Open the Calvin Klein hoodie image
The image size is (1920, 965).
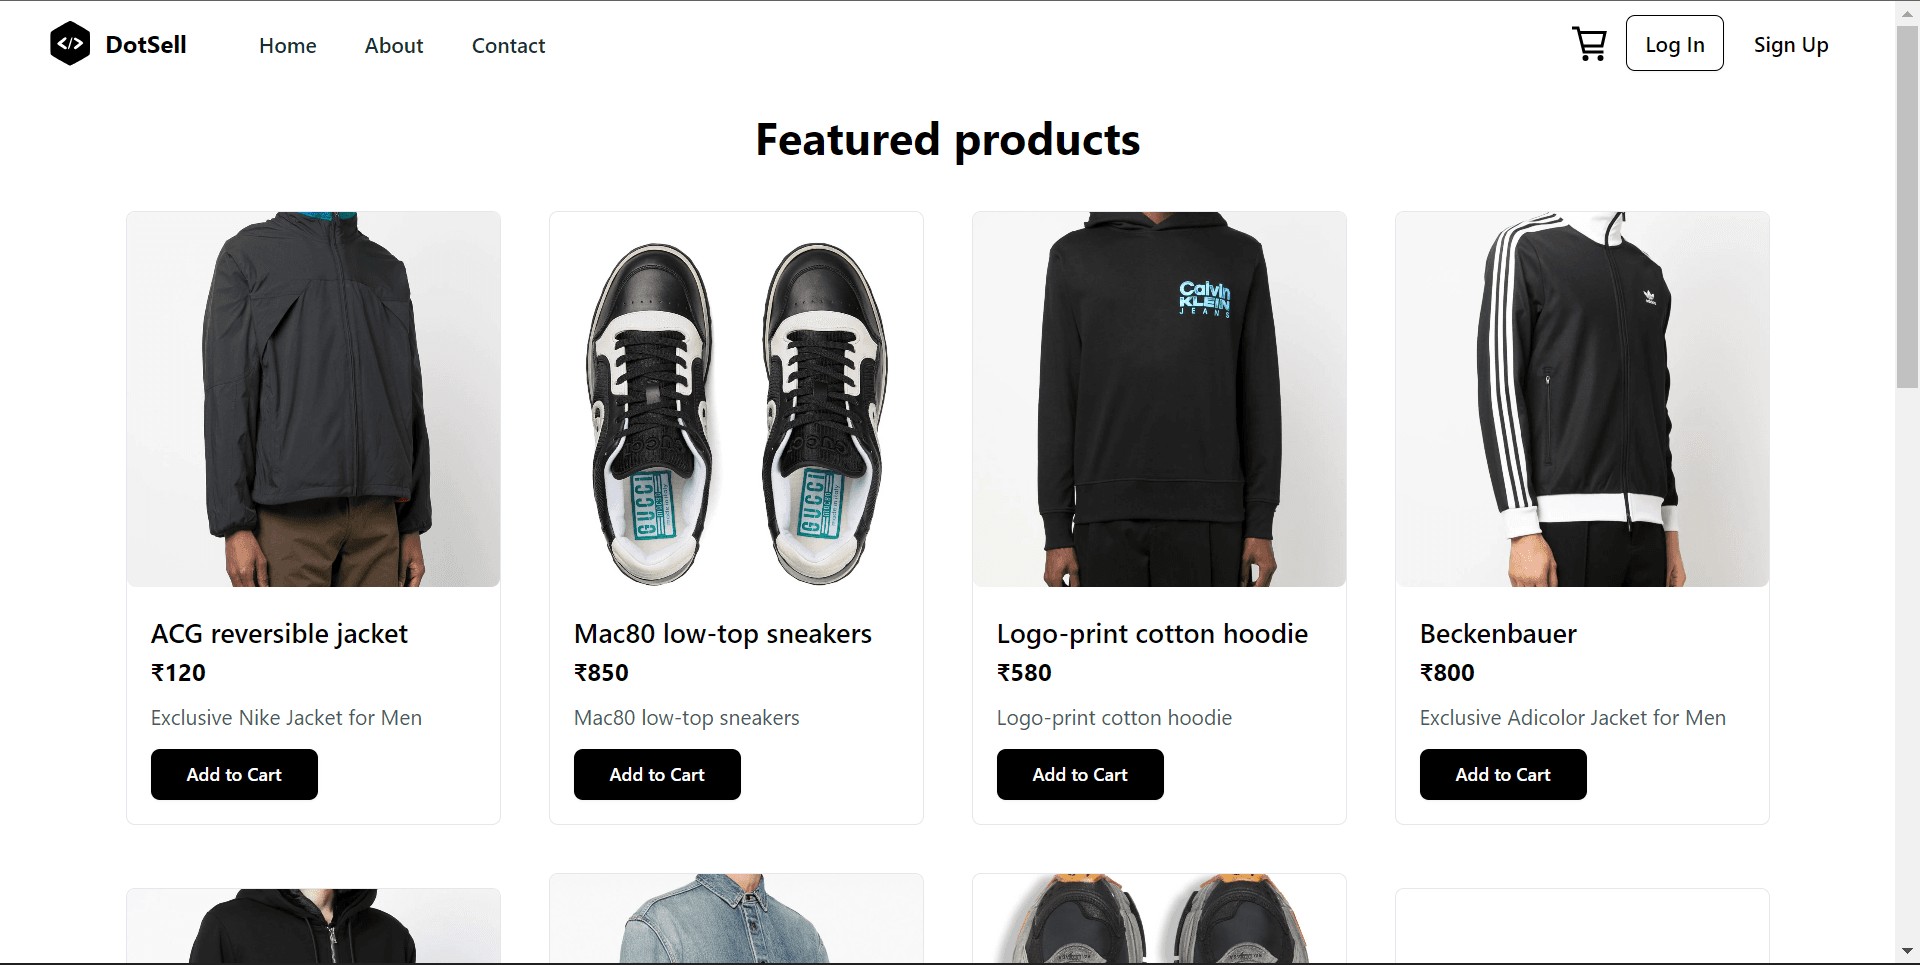(x=1159, y=399)
